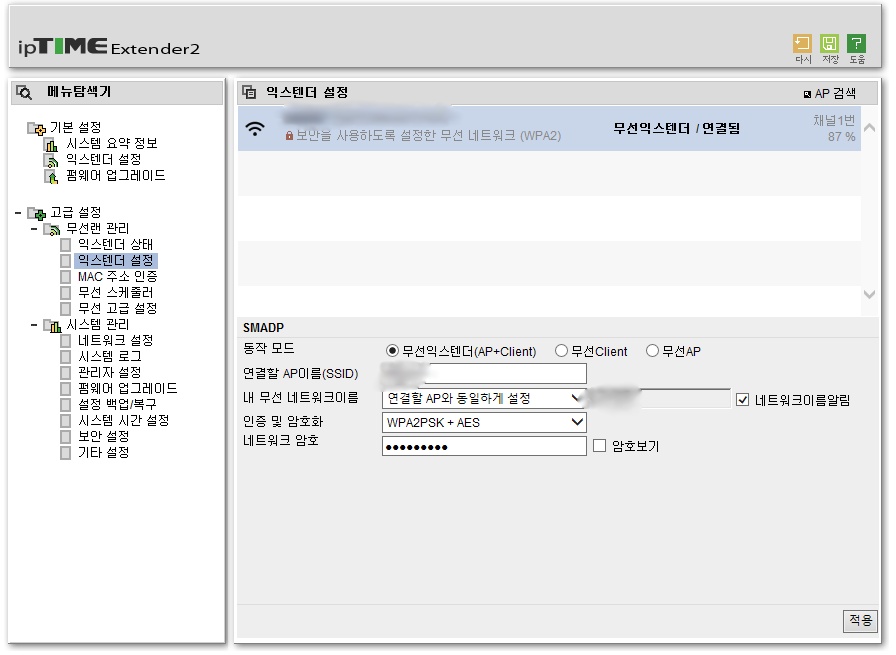Viewport: 896px width, 655px height.
Task: Click the 네트워크 암호 password field
Action: [x=483, y=446]
